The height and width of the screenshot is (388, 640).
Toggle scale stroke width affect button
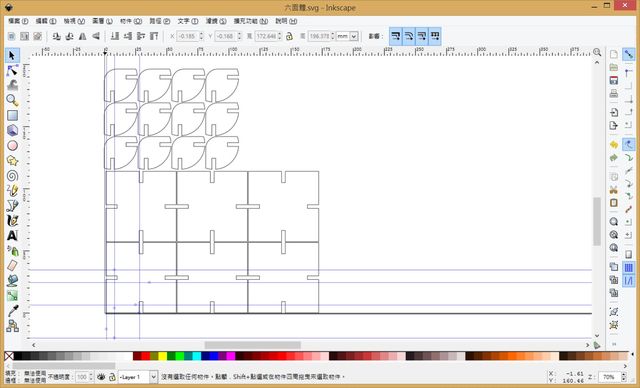click(x=396, y=36)
